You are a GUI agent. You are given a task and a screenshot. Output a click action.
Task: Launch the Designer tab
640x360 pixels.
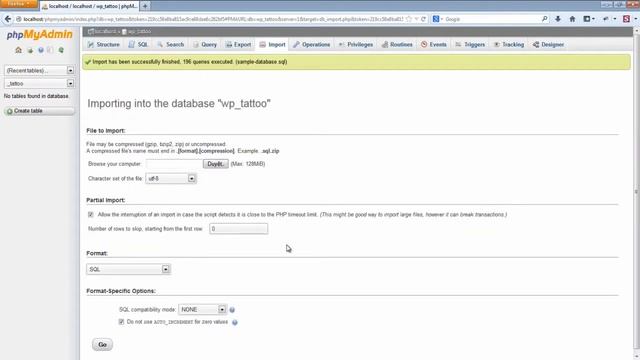click(548, 44)
